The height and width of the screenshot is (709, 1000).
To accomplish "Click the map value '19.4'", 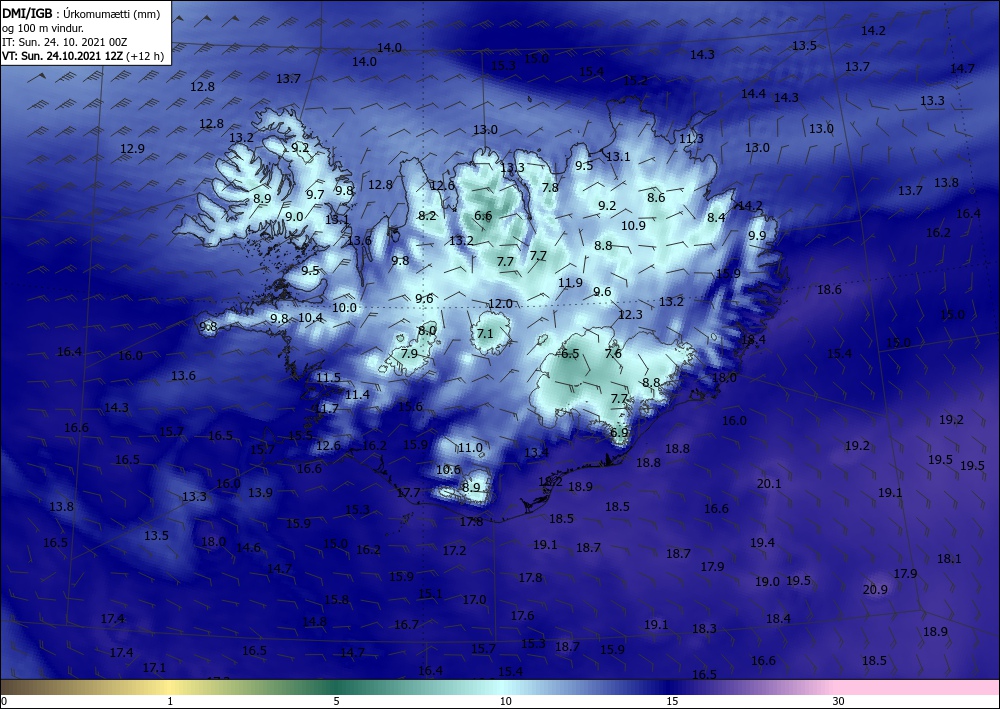I will 762,543.
